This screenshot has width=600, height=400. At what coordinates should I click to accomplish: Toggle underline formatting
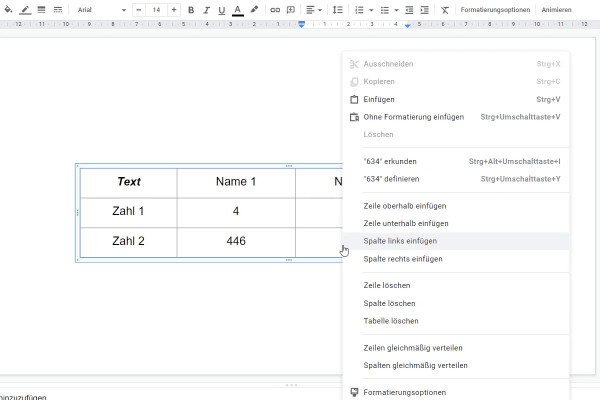(x=222, y=10)
